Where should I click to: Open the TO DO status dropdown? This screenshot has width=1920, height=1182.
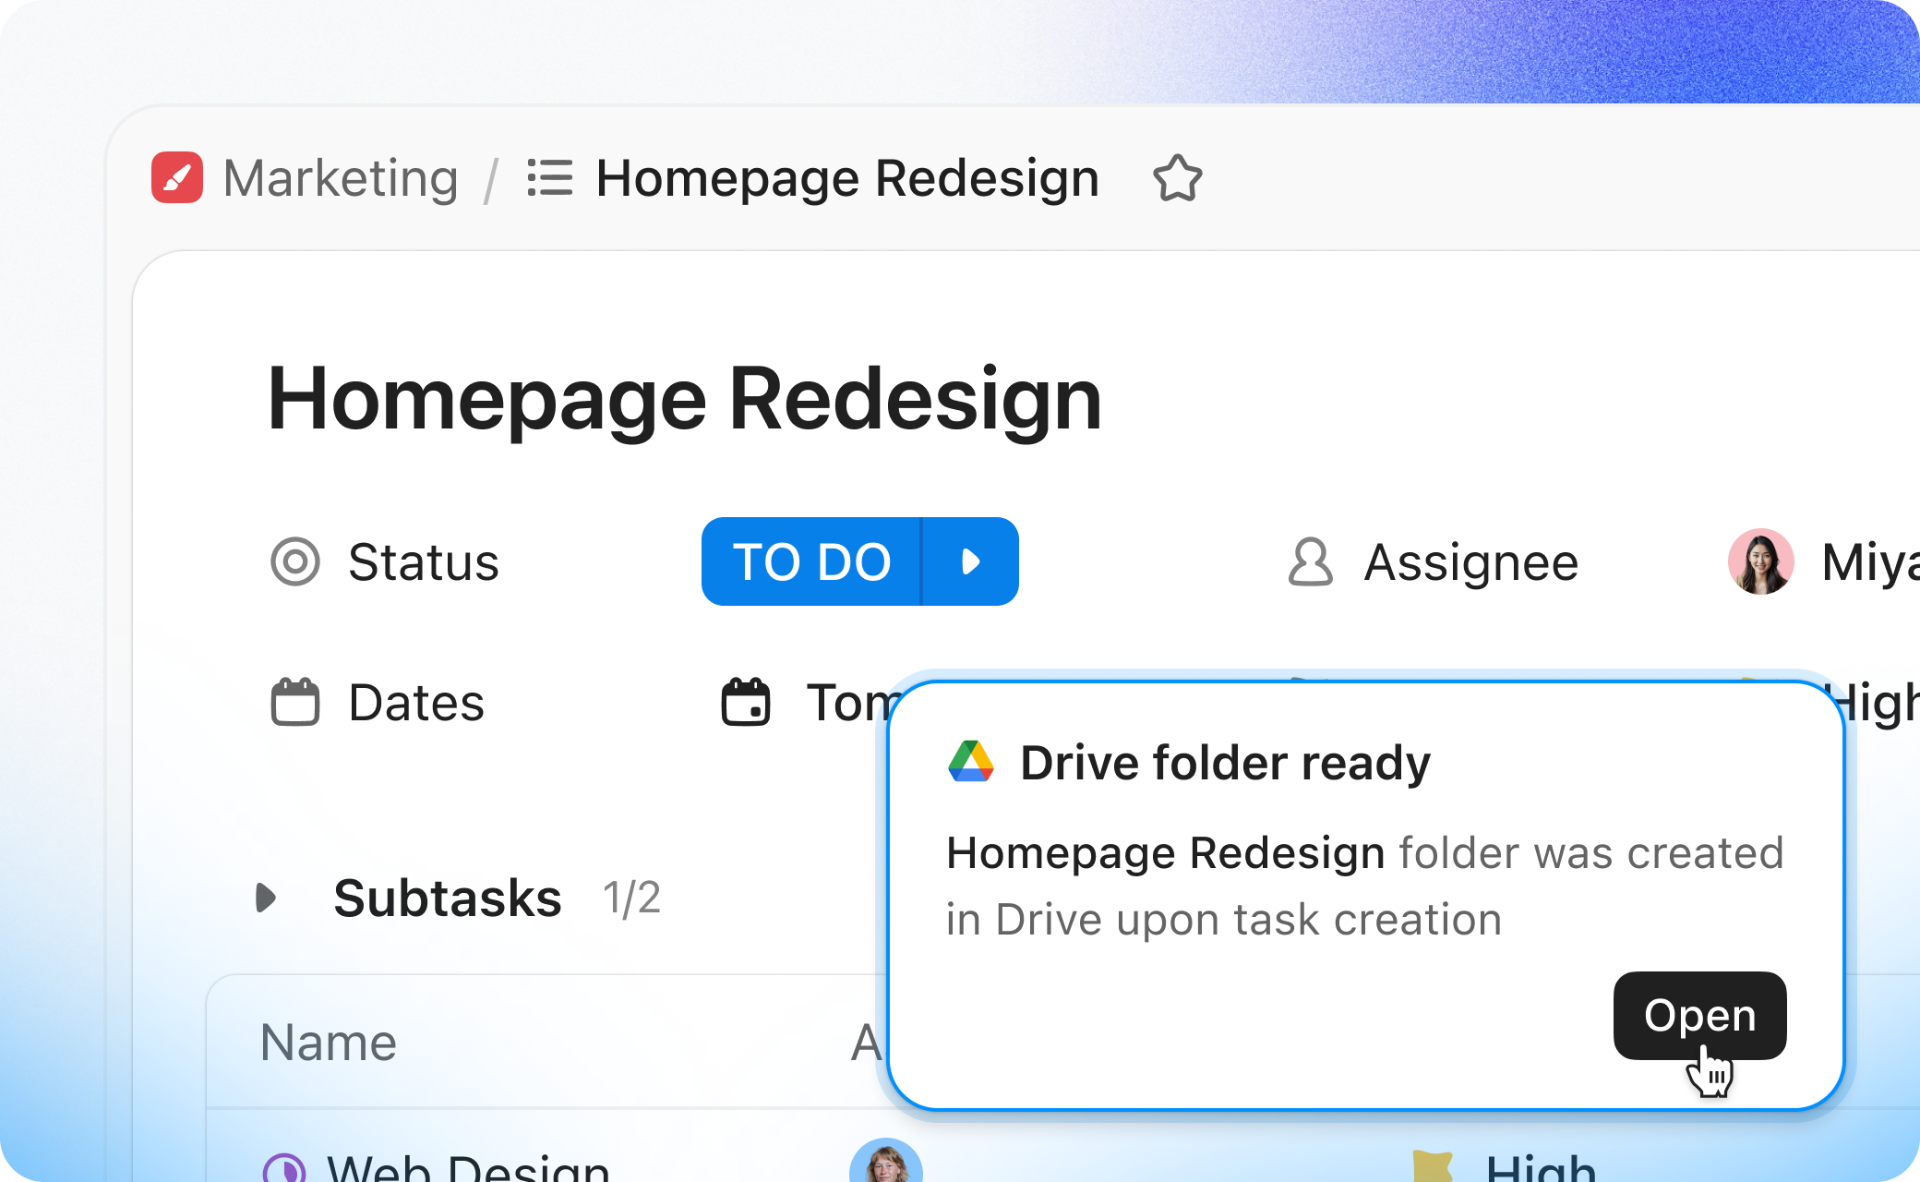click(x=811, y=562)
